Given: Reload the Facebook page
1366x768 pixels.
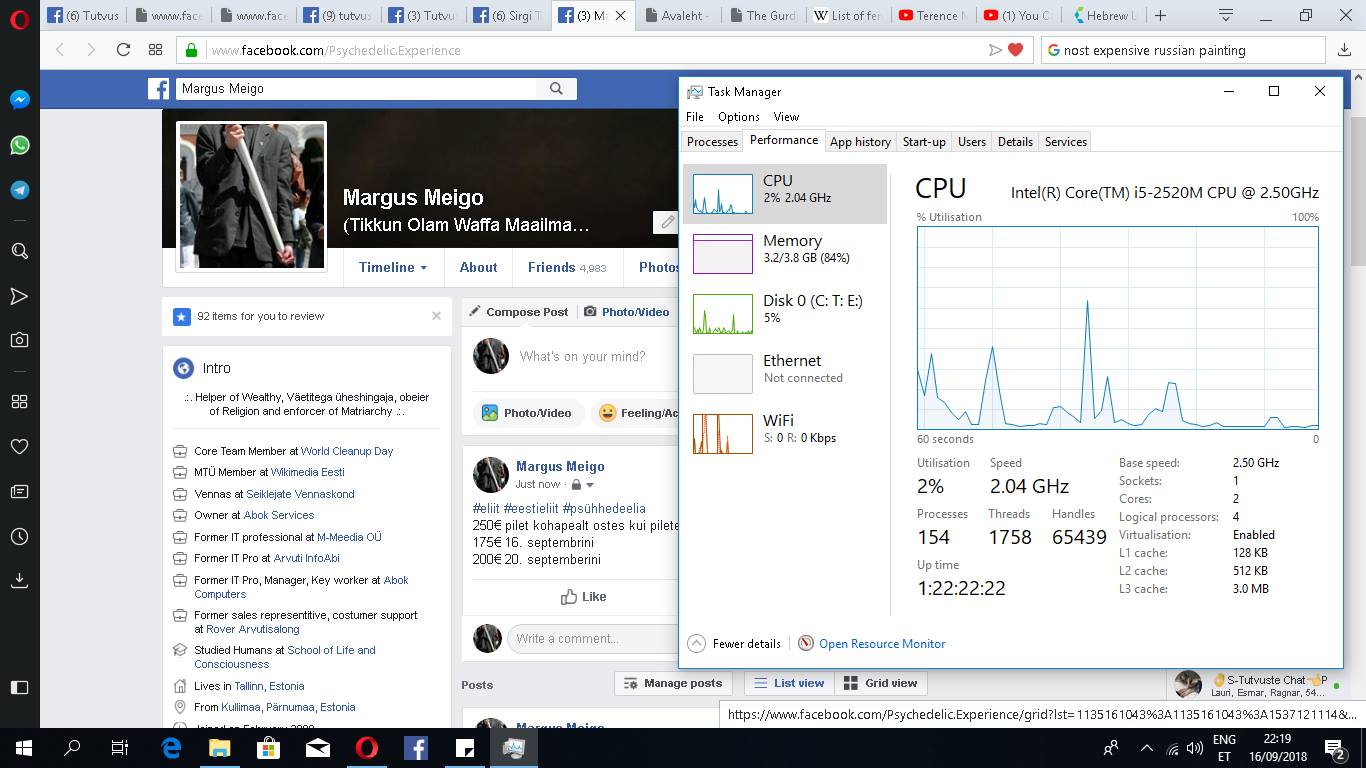Looking at the screenshot, I should tap(124, 50).
